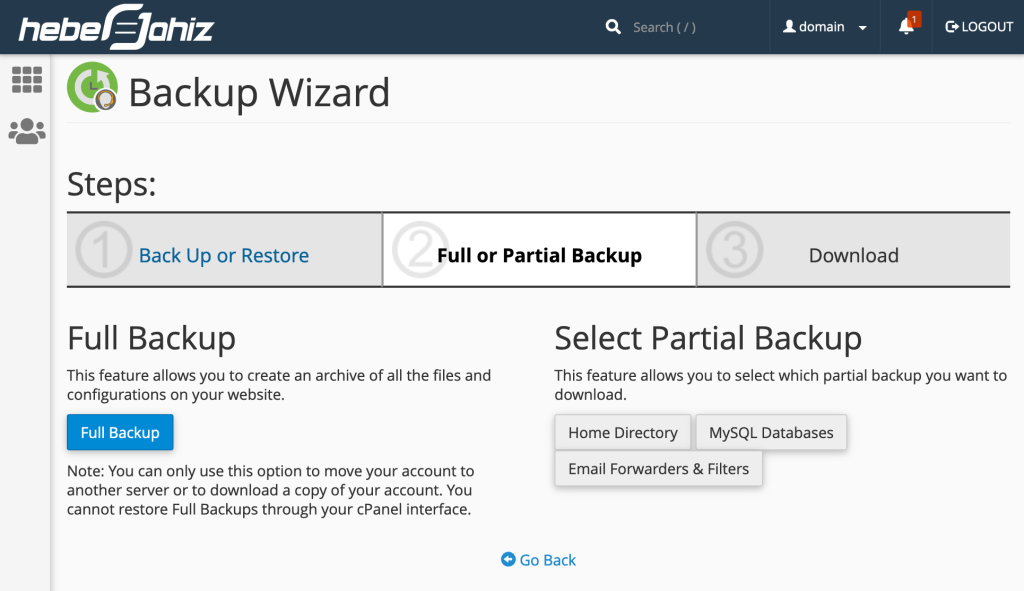Choose Email Forwarders & Filters backup
The height and width of the screenshot is (591, 1024).
point(658,469)
